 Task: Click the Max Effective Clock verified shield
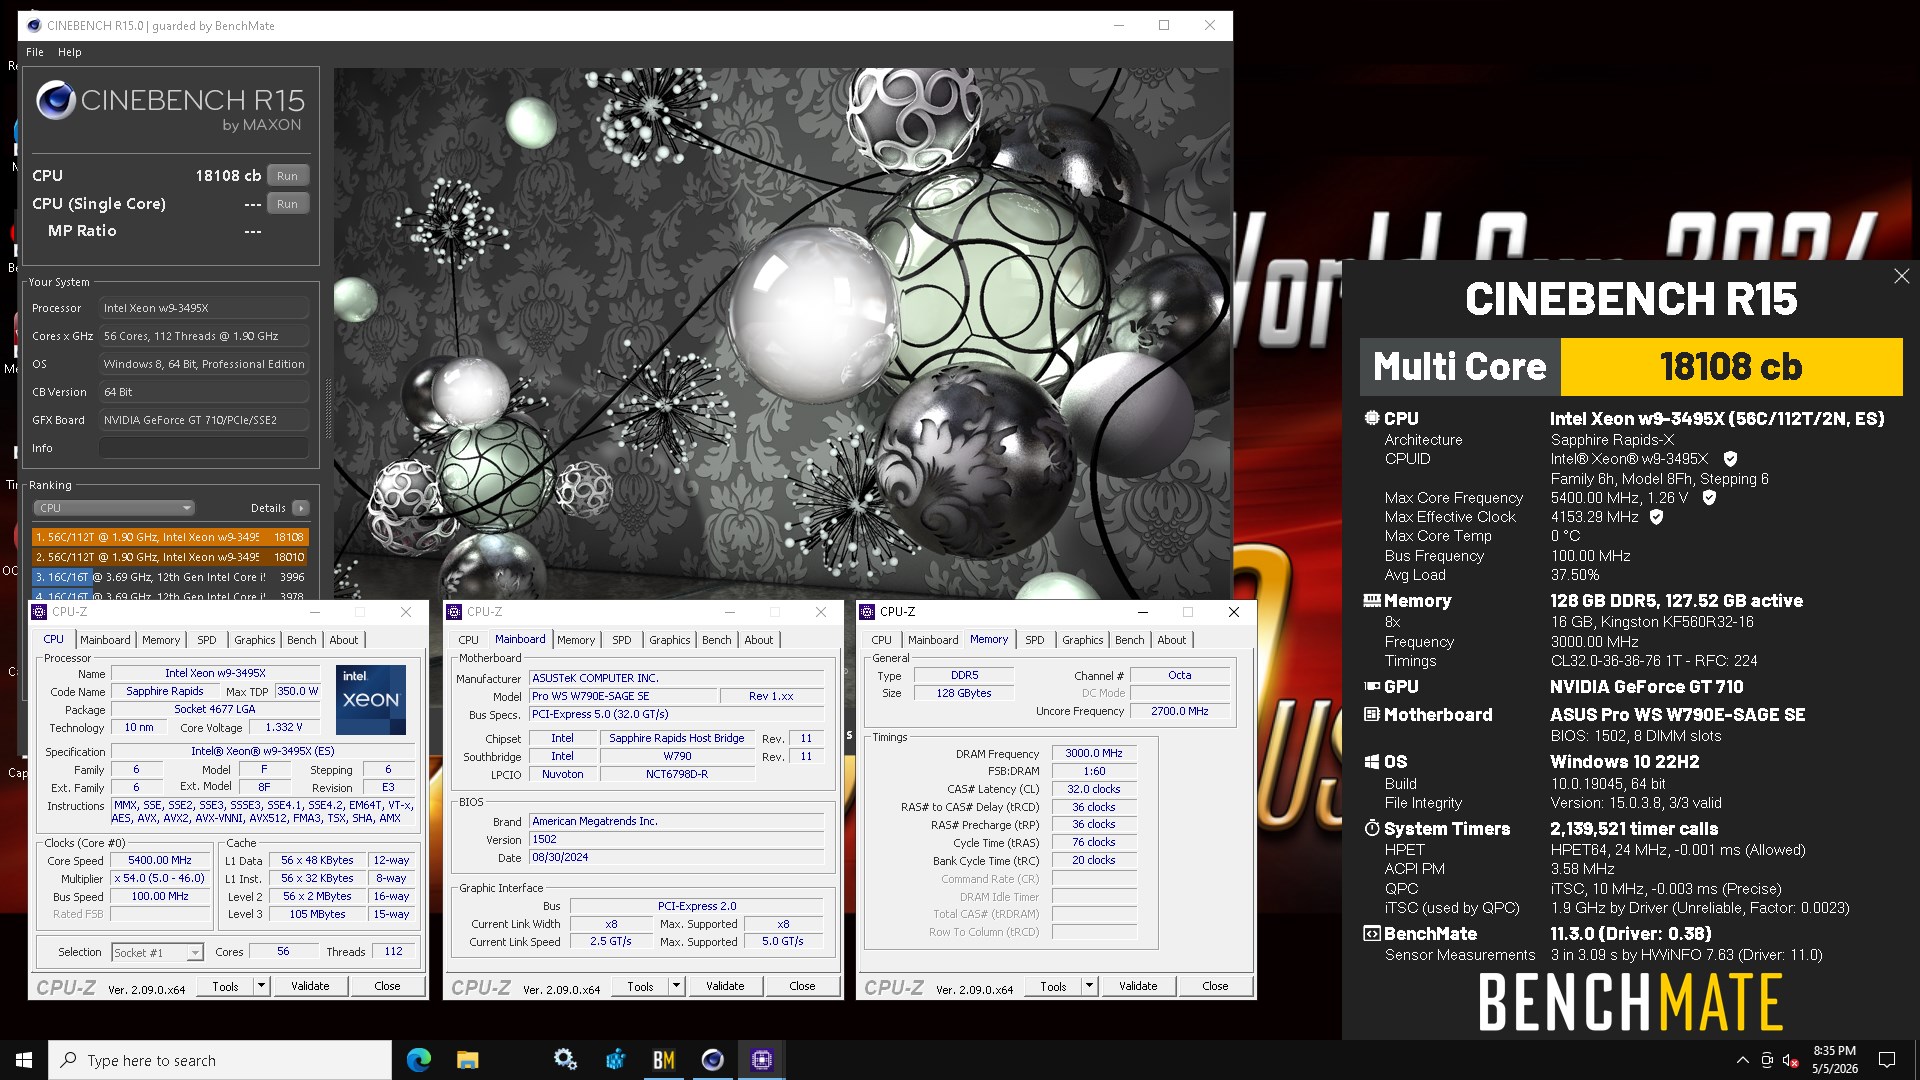[1656, 517]
